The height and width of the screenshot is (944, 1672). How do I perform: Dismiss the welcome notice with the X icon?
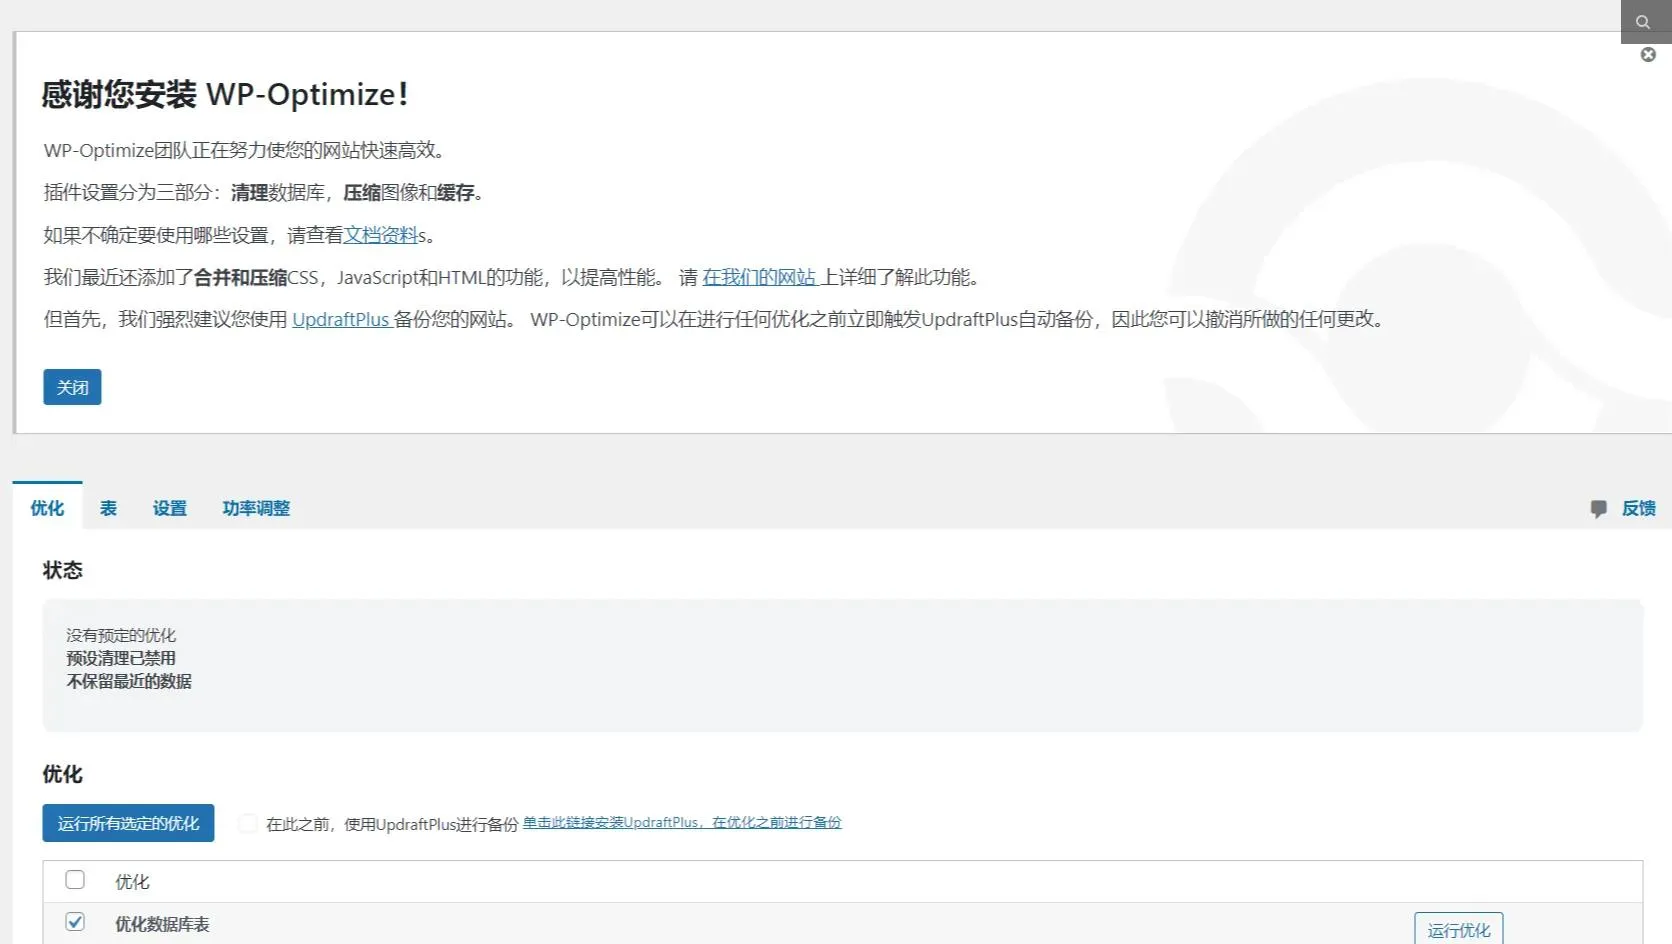(1648, 55)
